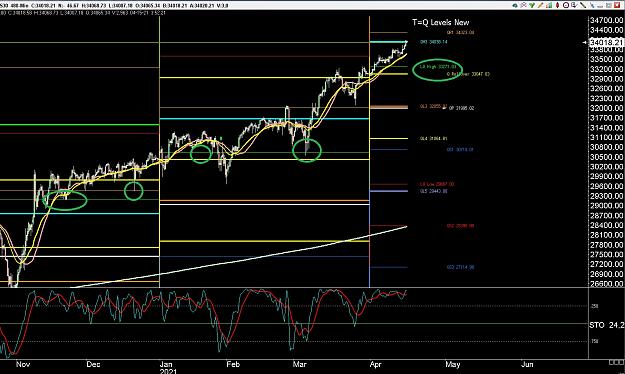
Task: Click the 34400.00 price axis label
Action: point(607,30)
